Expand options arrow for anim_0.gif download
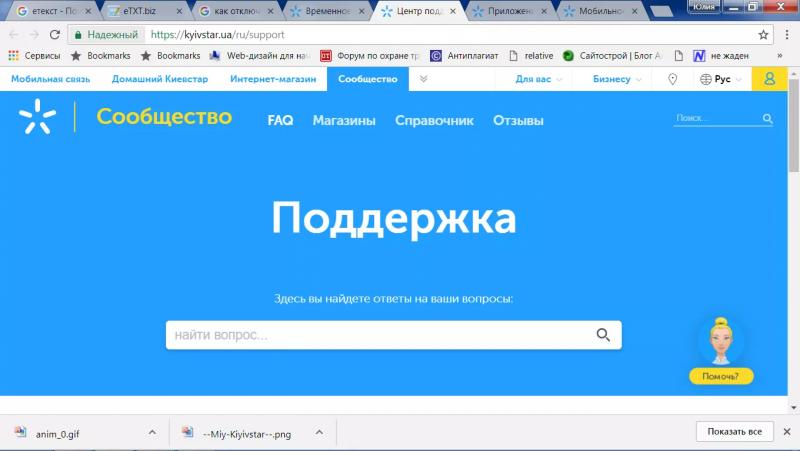 (x=152, y=432)
